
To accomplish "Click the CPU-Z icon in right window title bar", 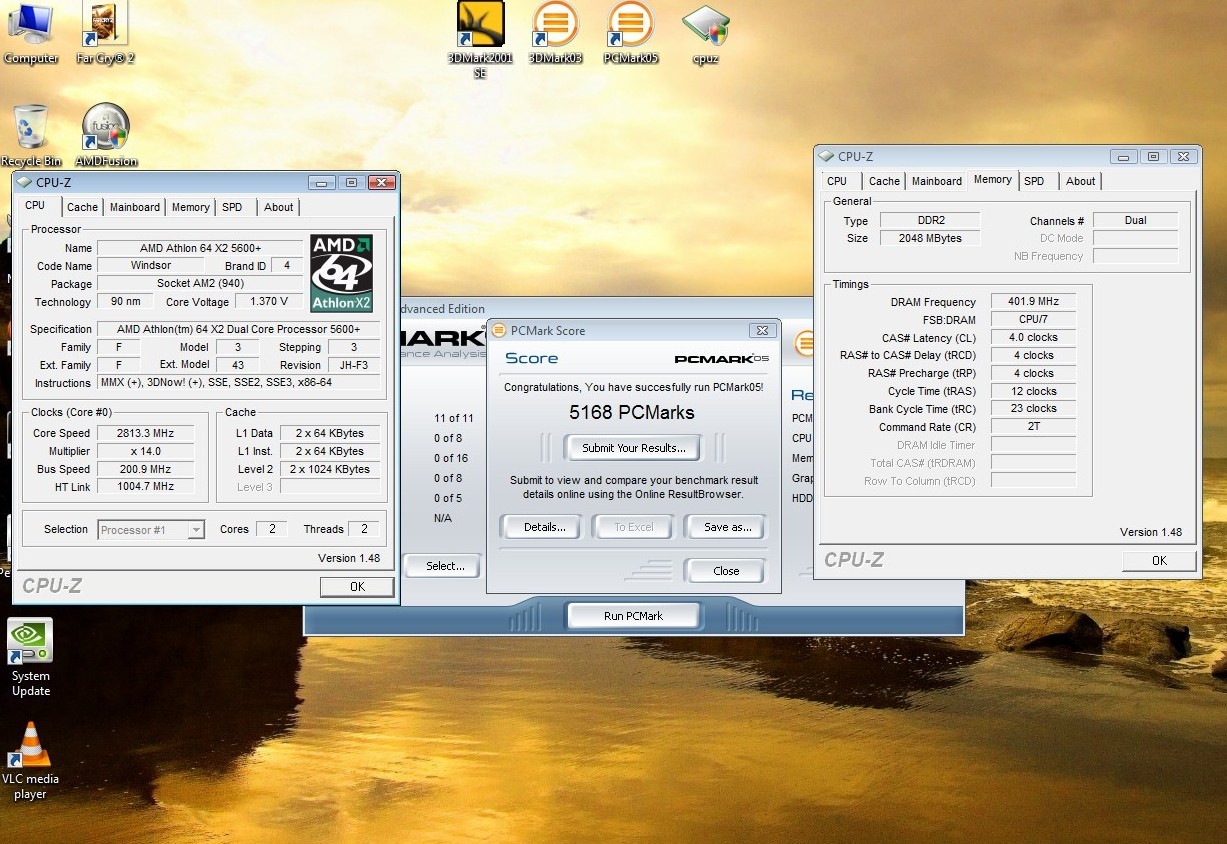I will click(x=826, y=156).
